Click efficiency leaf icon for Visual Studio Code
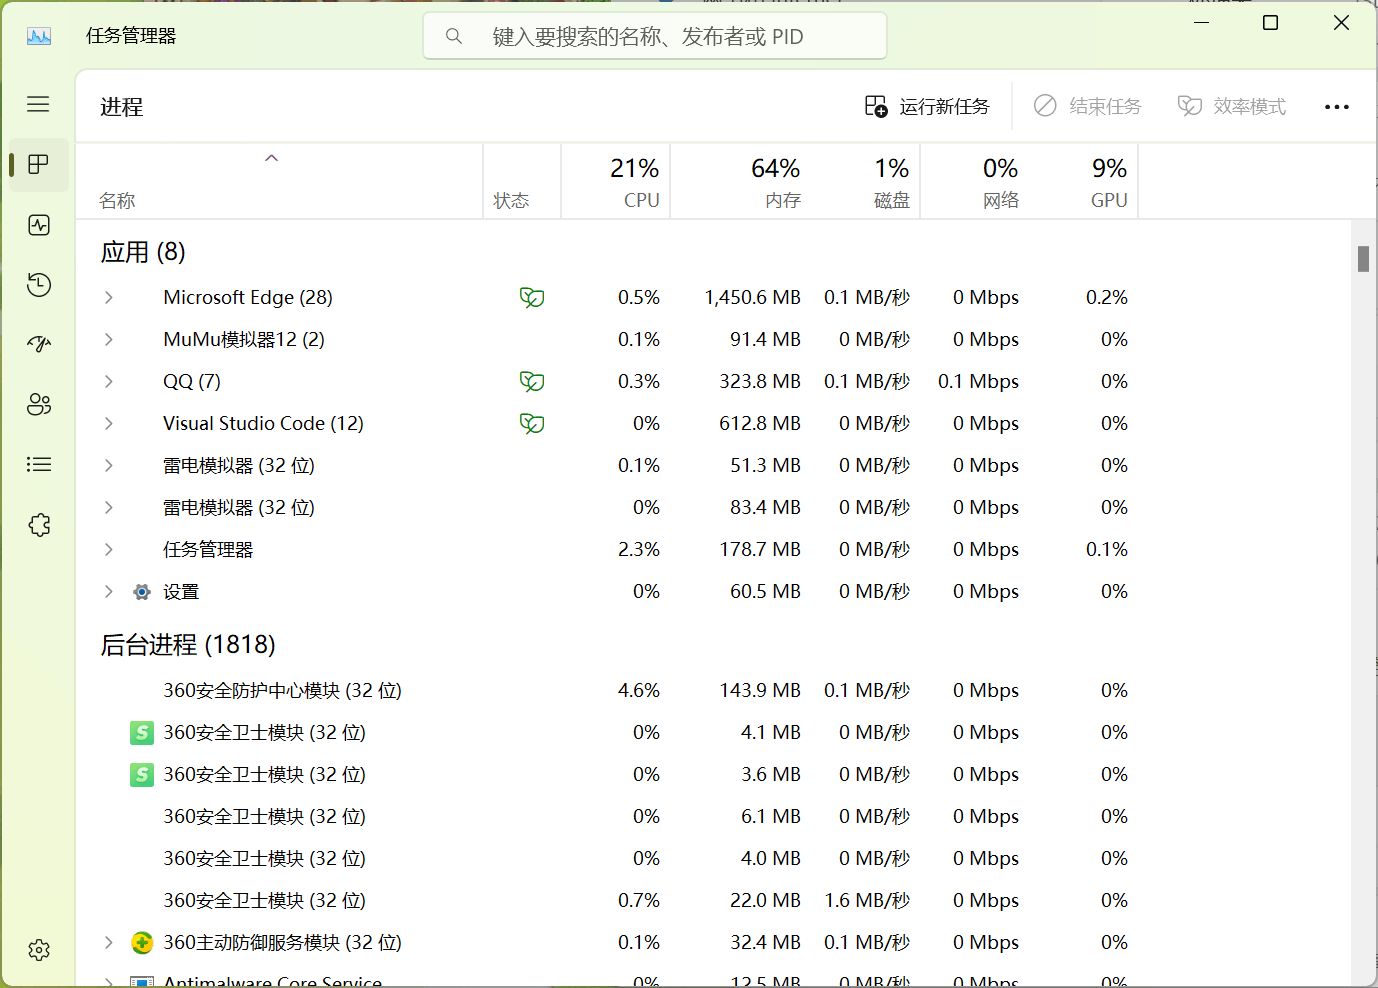 coord(532,424)
